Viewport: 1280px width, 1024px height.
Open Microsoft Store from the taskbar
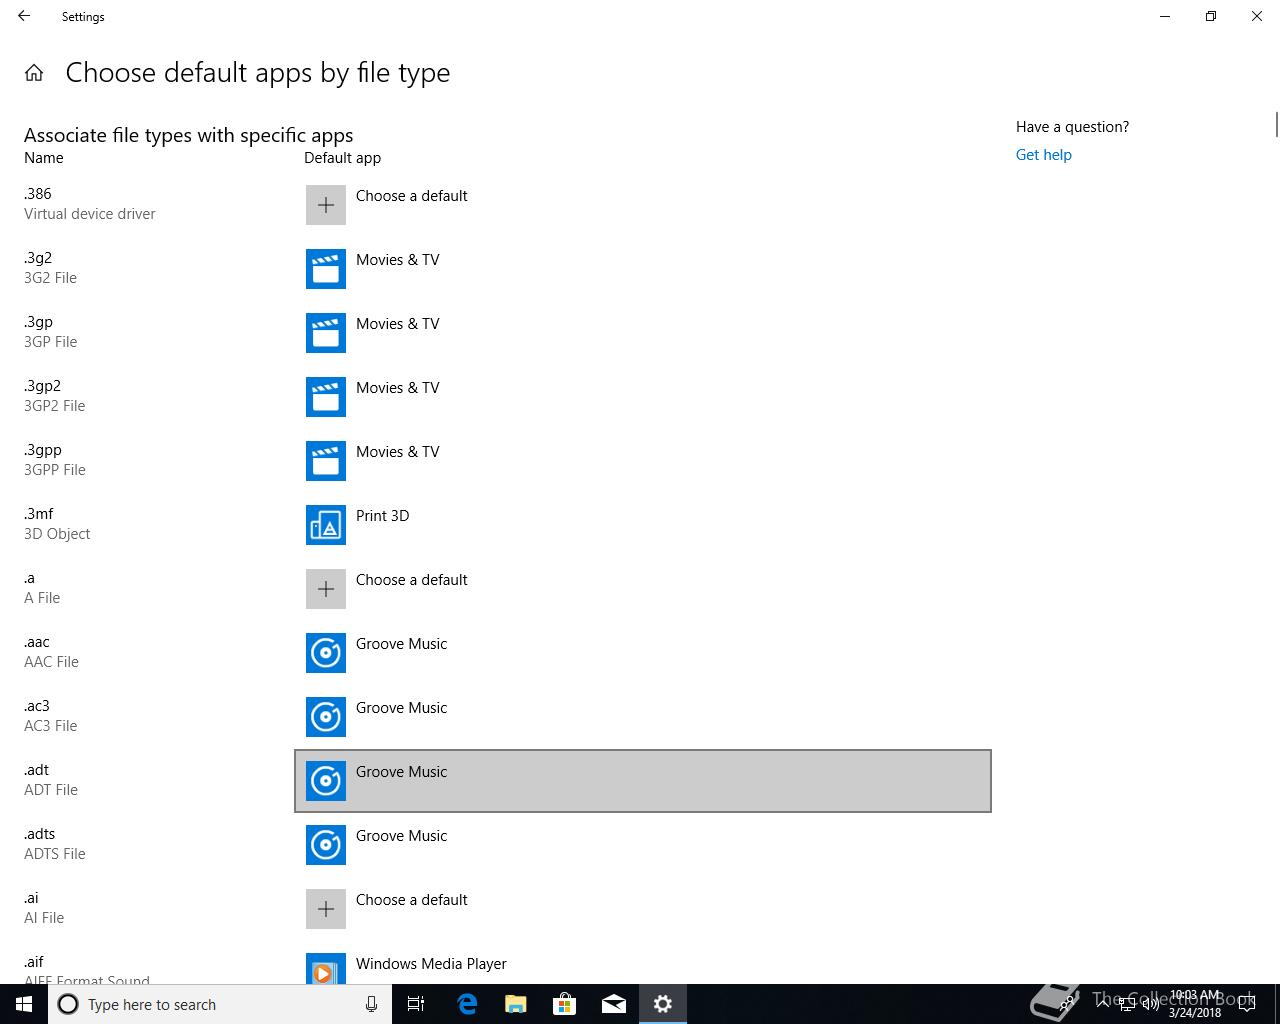click(565, 1004)
